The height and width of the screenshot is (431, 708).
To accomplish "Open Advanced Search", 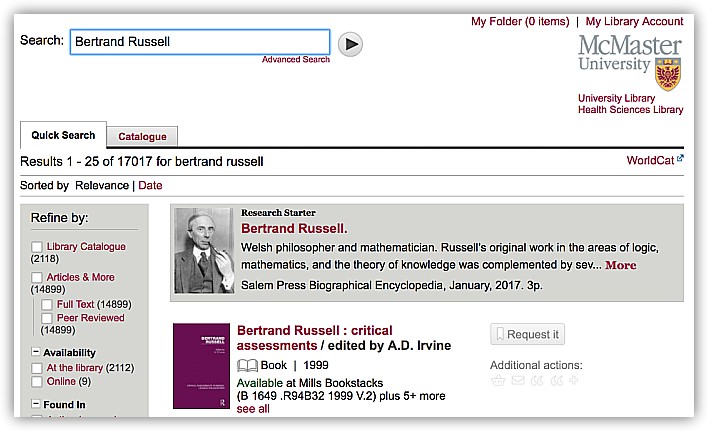I will coord(296,59).
